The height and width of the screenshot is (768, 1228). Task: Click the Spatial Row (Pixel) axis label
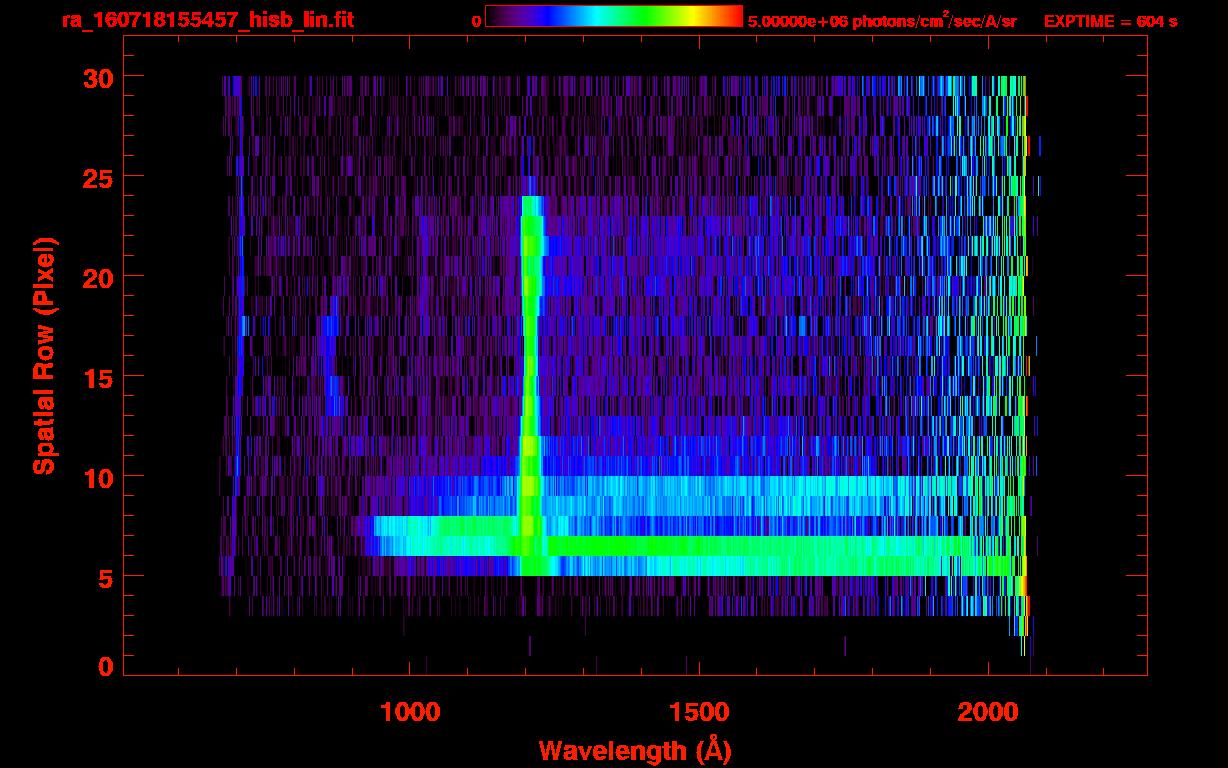pos(44,355)
